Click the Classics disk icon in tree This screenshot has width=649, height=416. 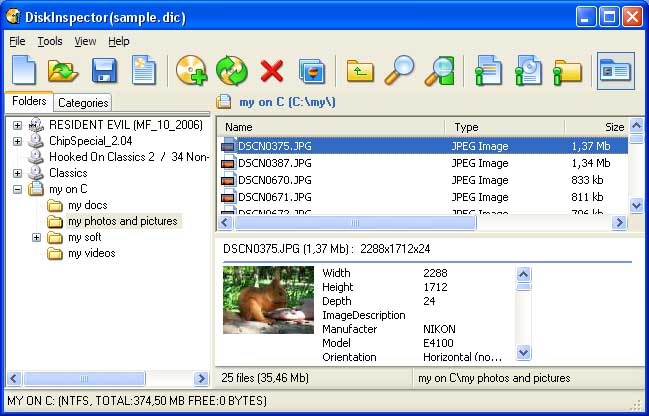click(36, 173)
